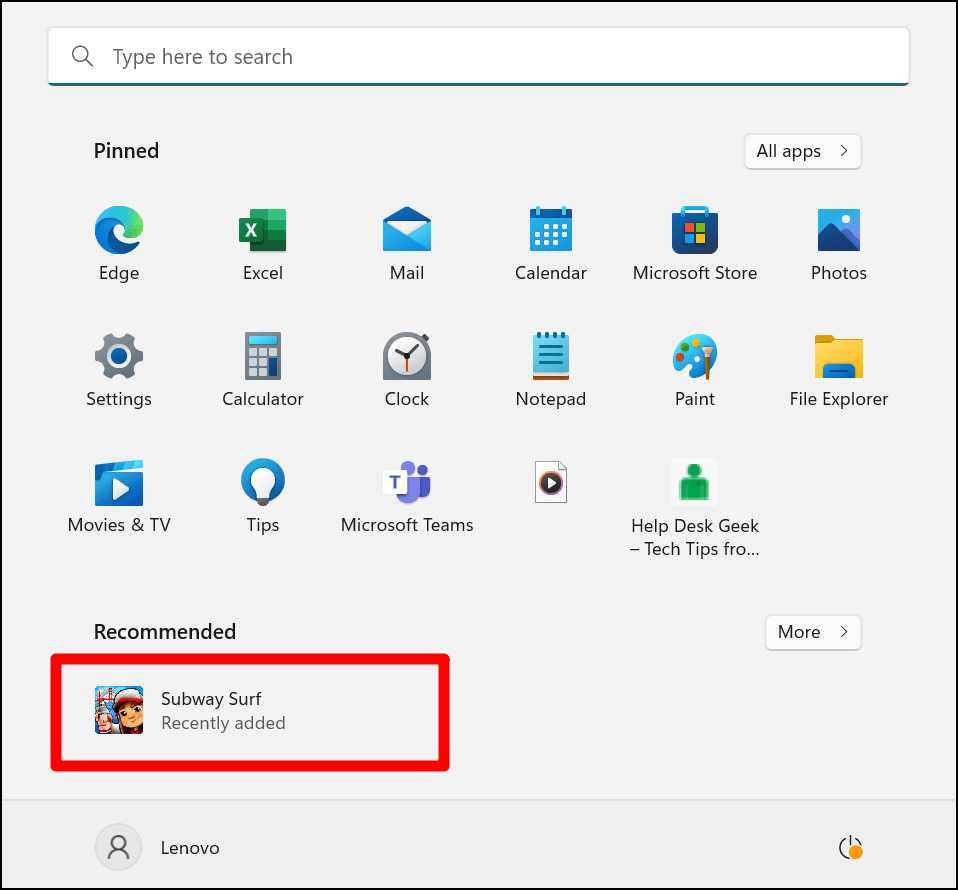
Task: Open Settings gear icon
Action: pyautogui.click(x=119, y=356)
